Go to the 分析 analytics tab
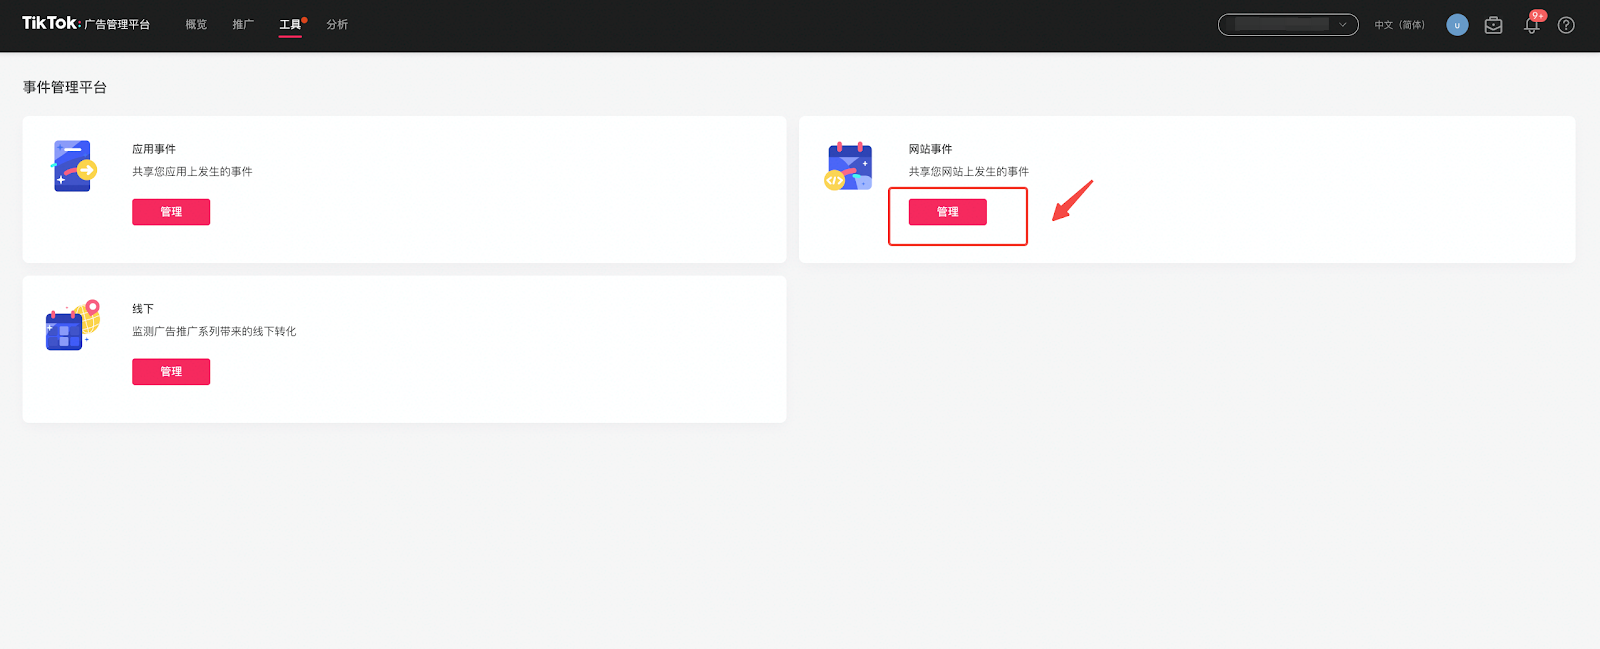 click(337, 24)
